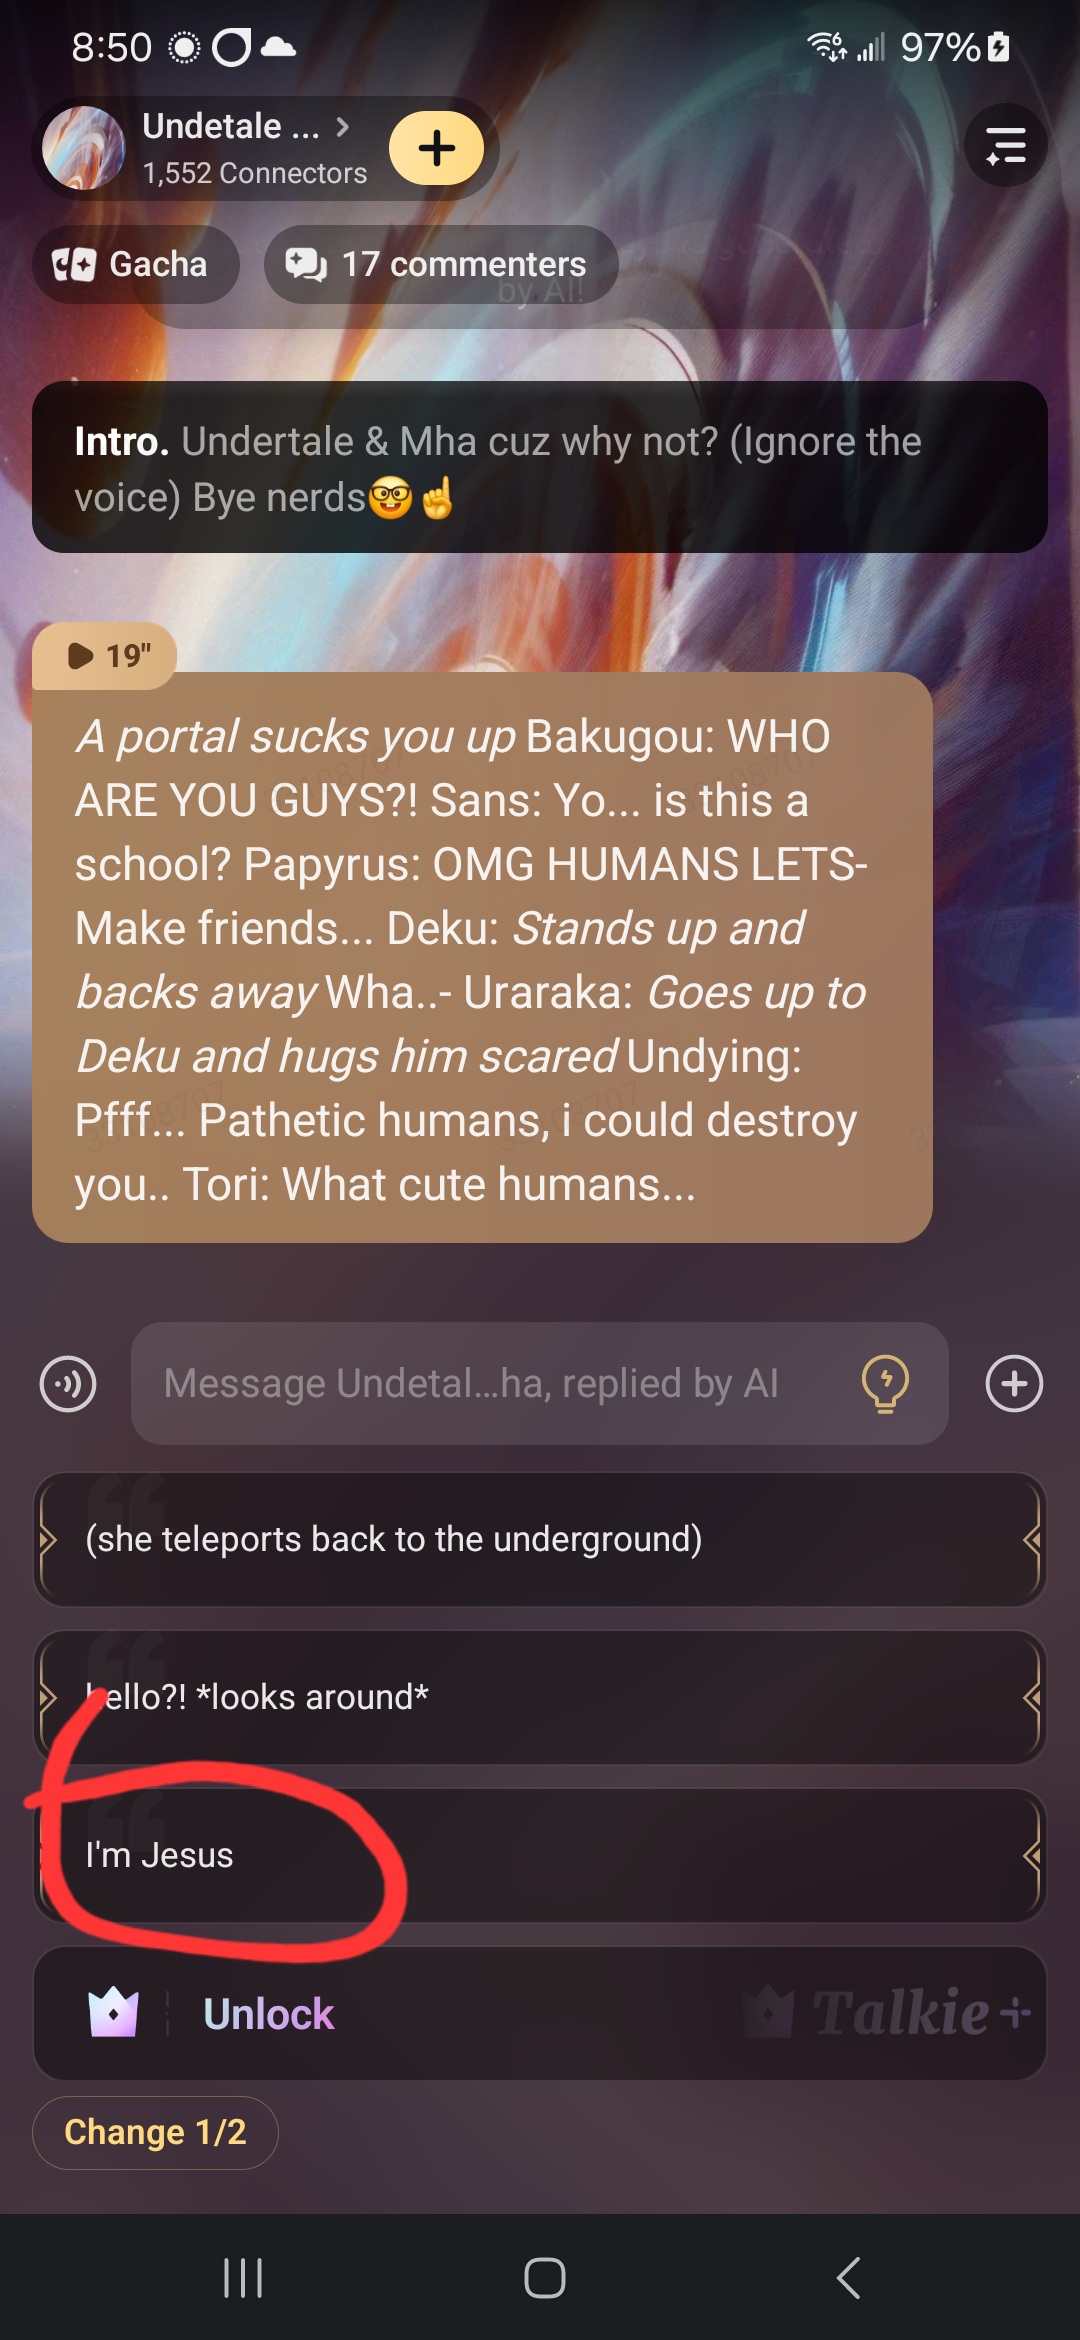Tap the voice call icon beside message box
Screen dimensions: 1080x2340
tap(68, 1384)
